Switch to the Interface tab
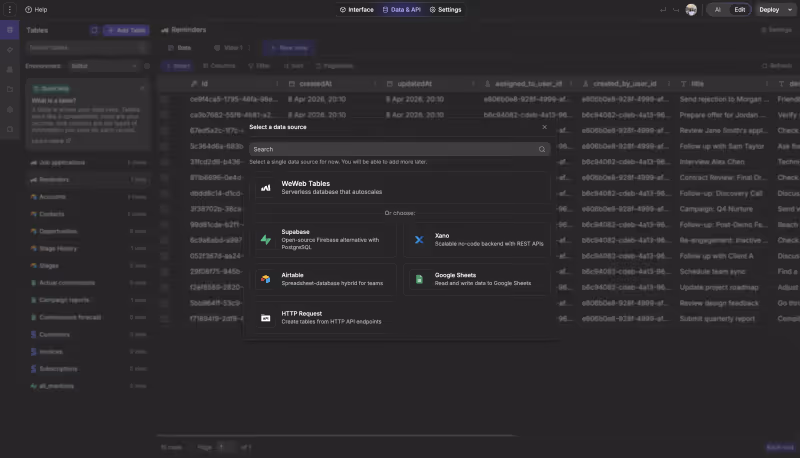The height and width of the screenshot is (458, 800). pos(357,10)
